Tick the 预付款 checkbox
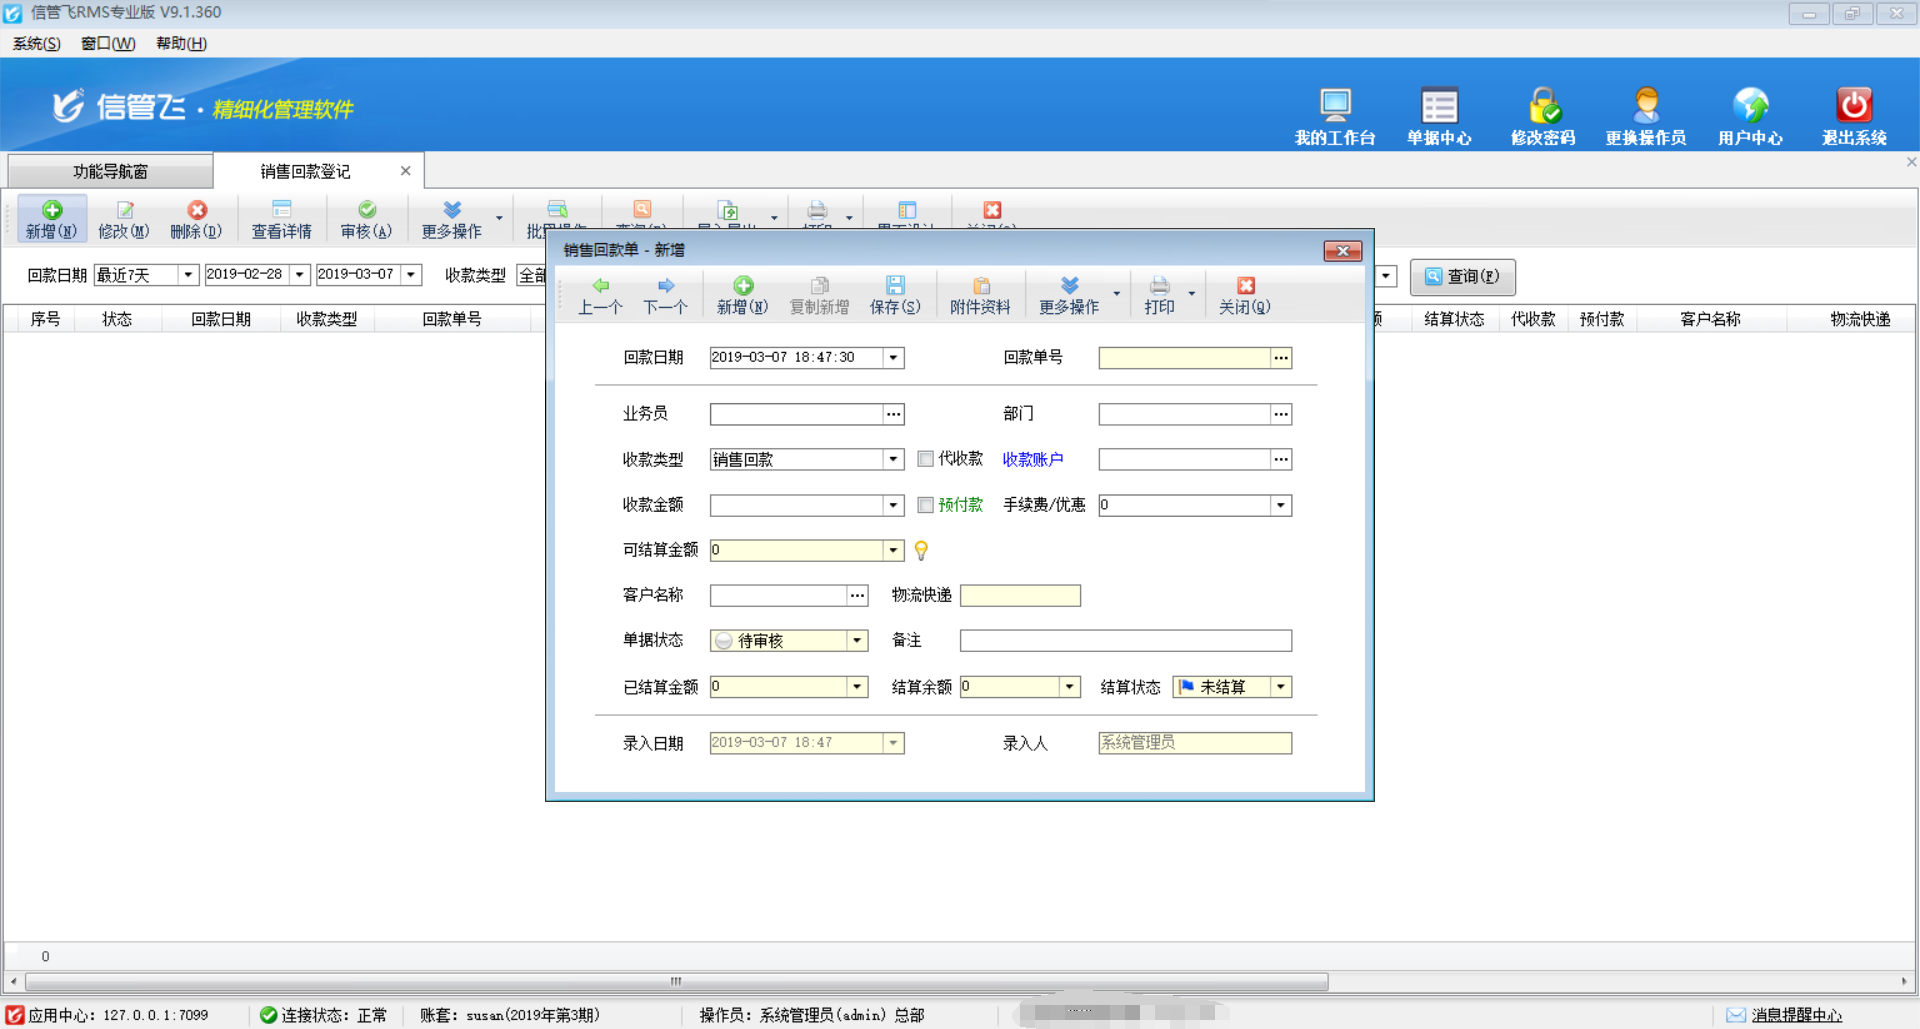Viewport: 1920px width, 1029px height. click(926, 505)
